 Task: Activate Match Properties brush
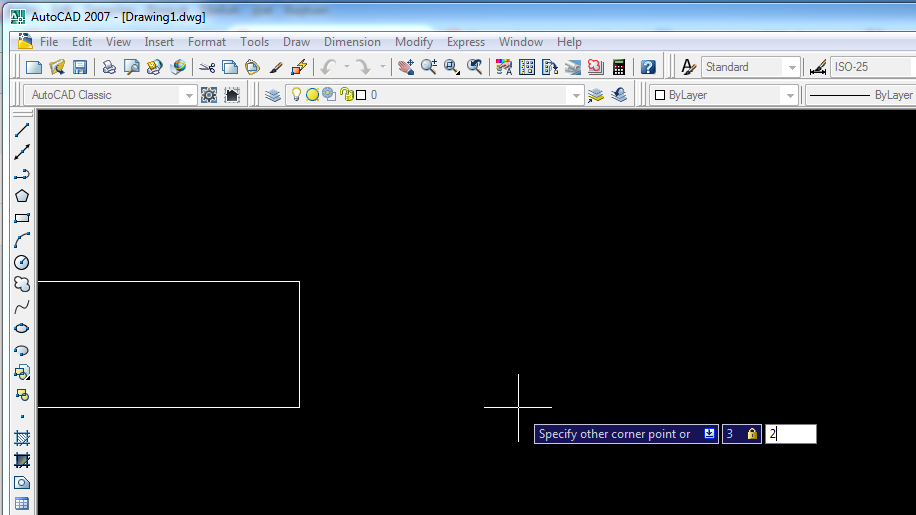pyautogui.click(x=276, y=67)
